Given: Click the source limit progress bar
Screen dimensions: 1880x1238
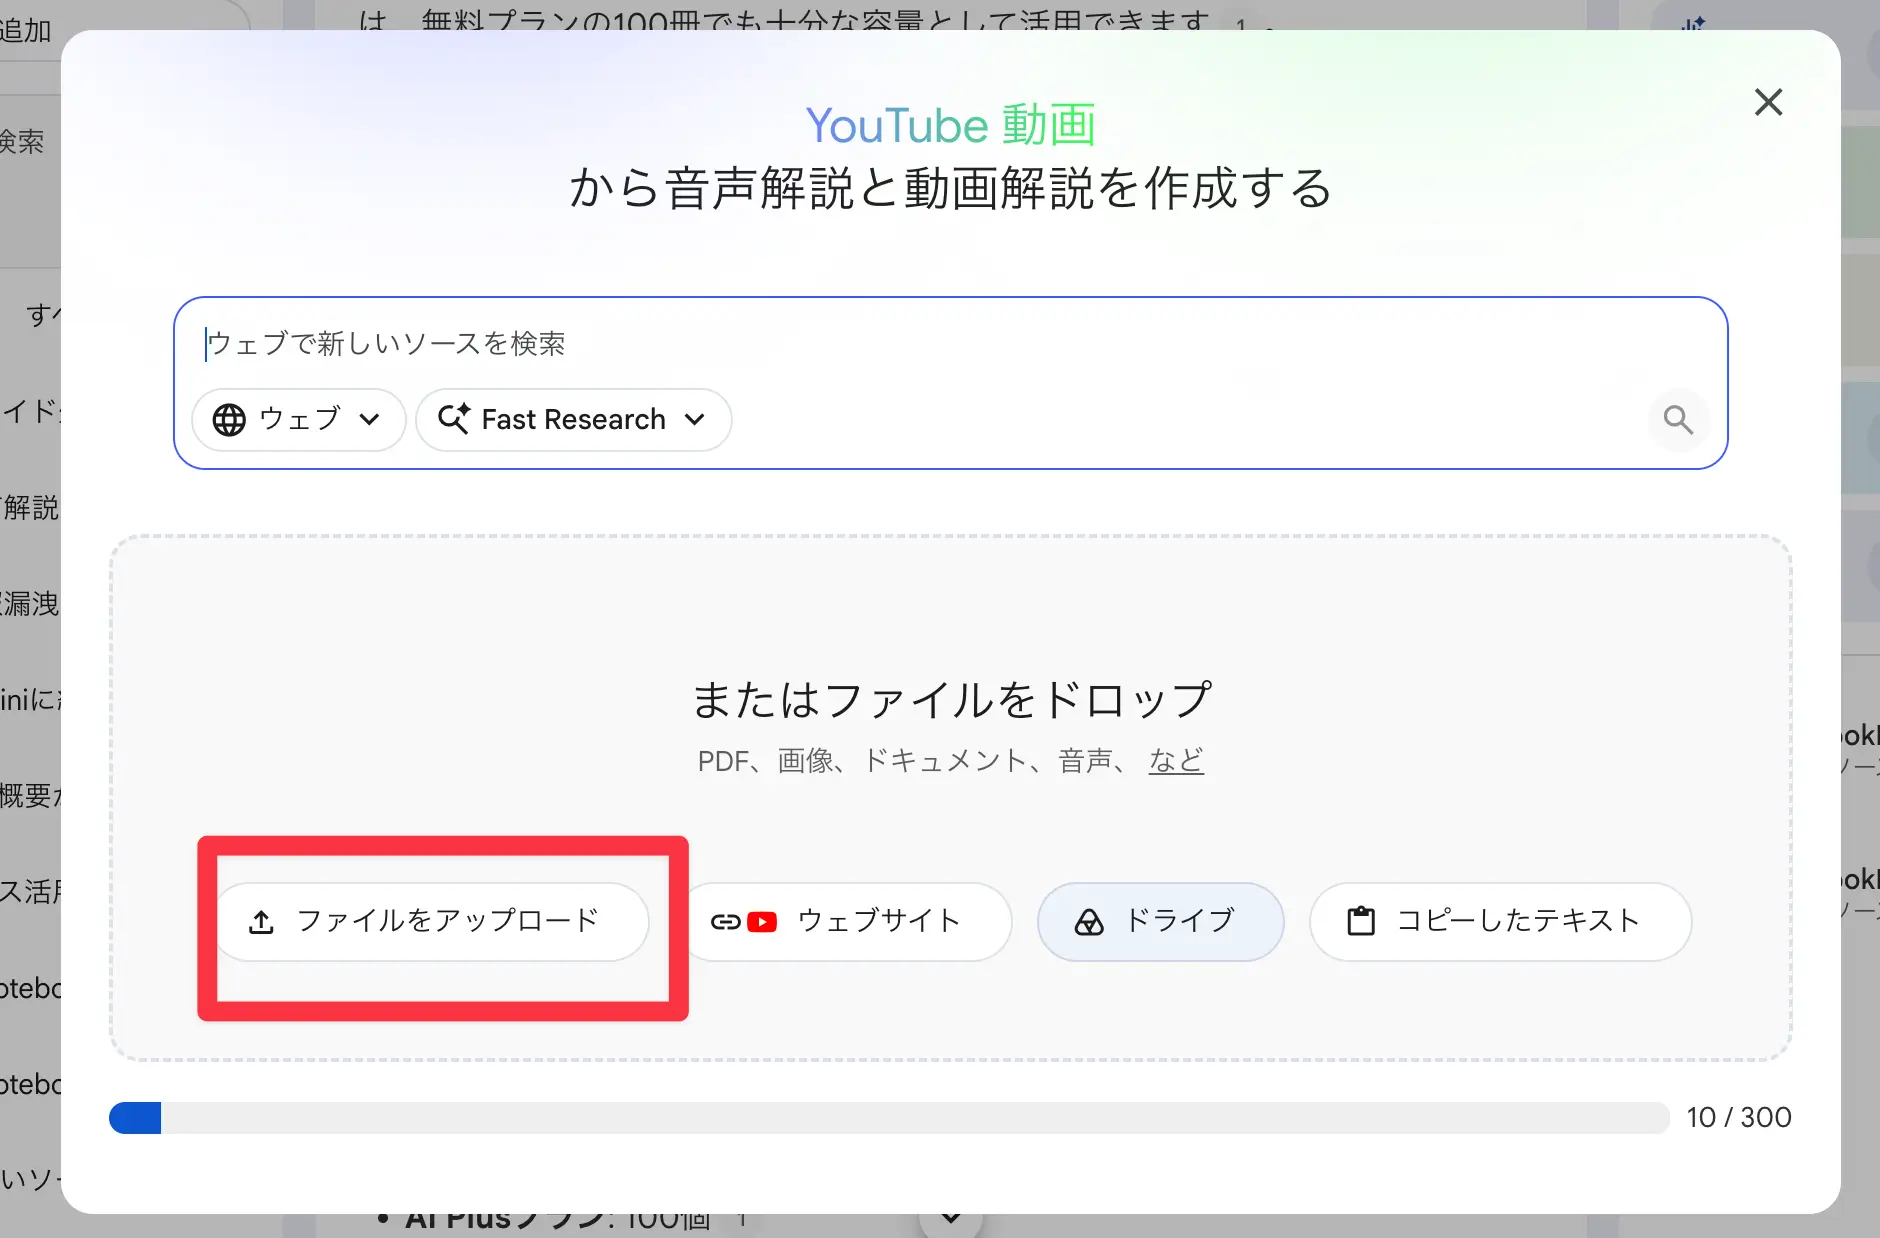Looking at the screenshot, I should [x=889, y=1117].
